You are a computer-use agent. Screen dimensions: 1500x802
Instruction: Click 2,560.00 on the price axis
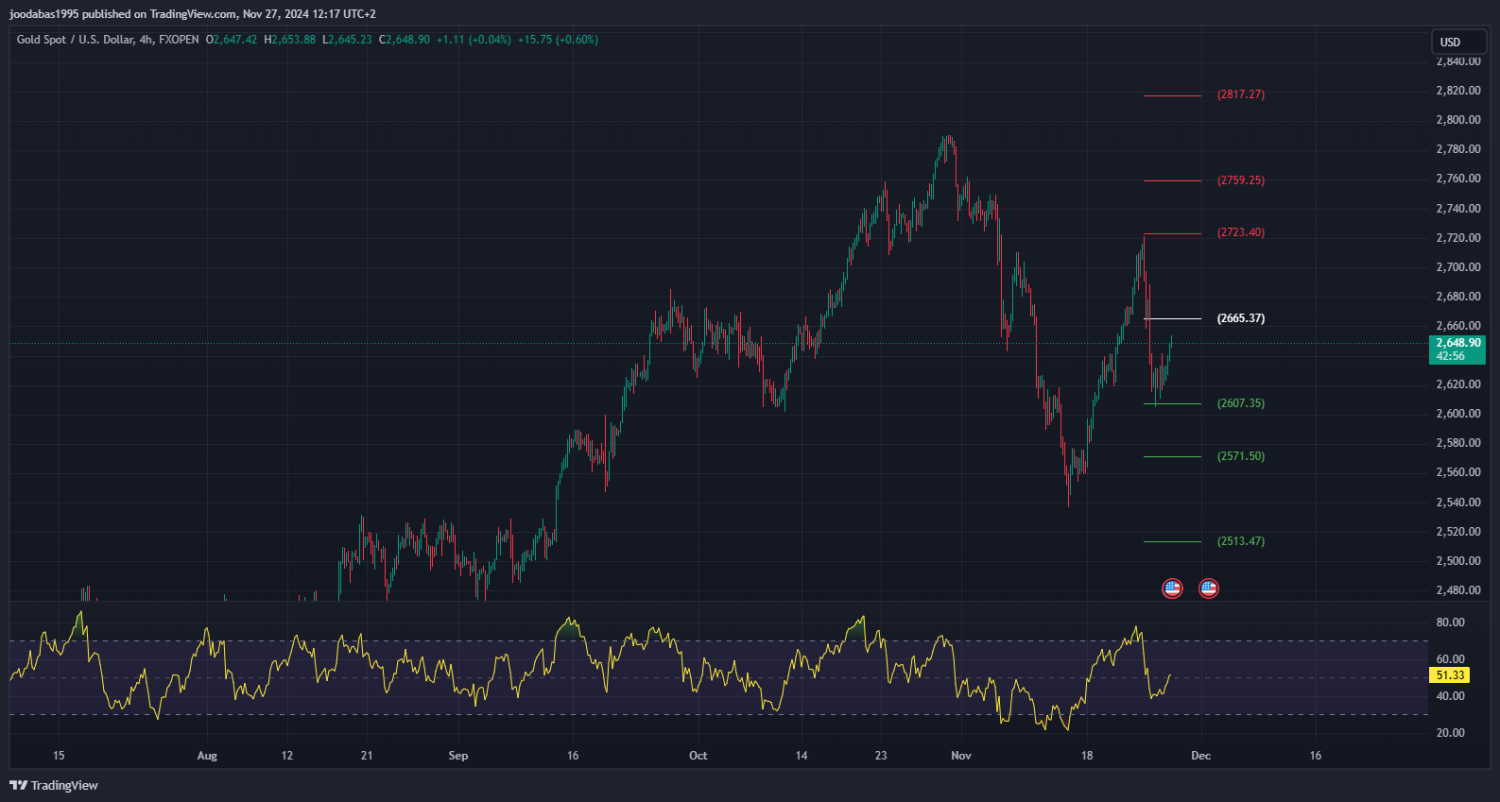coord(1457,472)
